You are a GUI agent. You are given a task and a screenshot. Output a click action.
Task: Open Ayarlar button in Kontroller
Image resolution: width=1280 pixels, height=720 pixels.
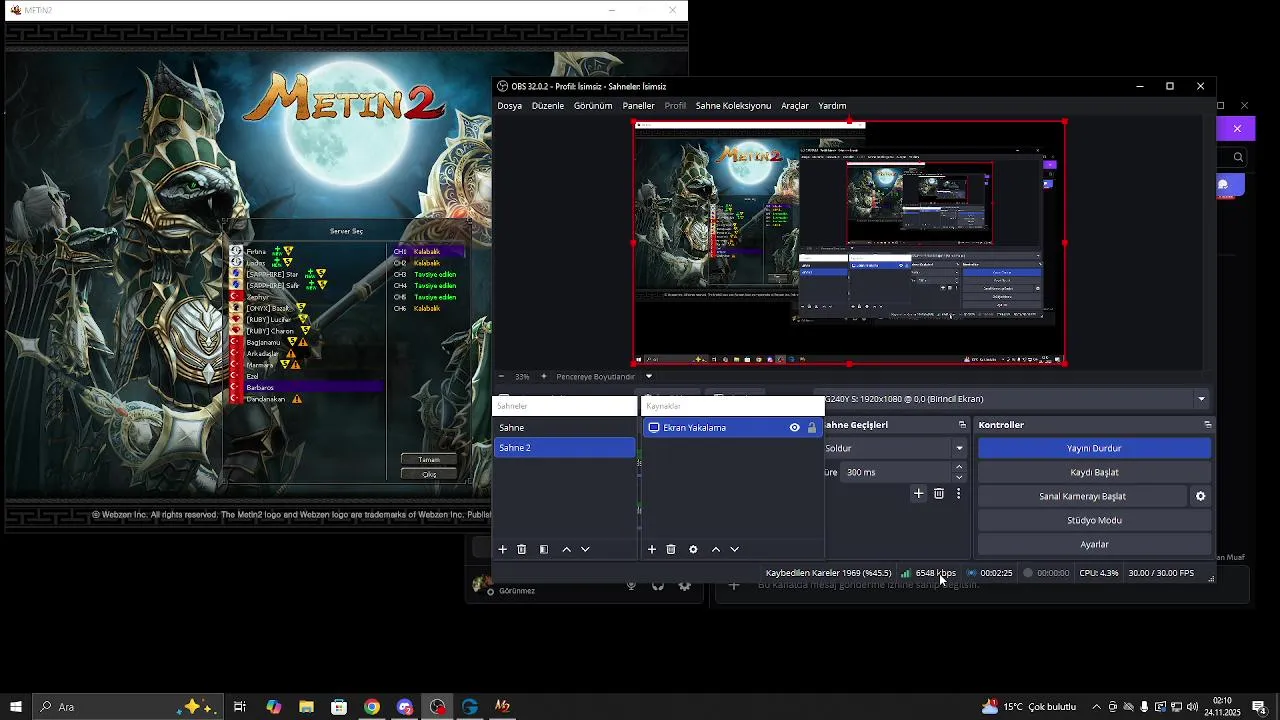(x=1094, y=544)
